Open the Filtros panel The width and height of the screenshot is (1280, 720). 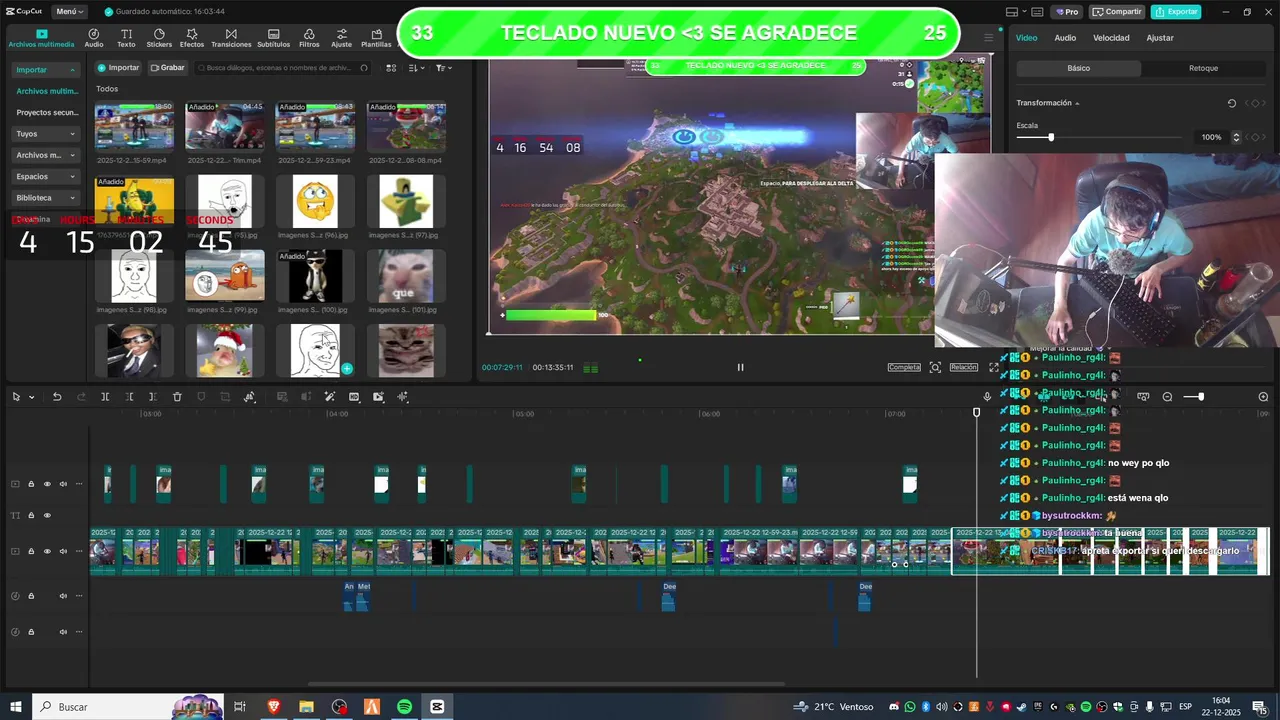(x=309, y=38)
